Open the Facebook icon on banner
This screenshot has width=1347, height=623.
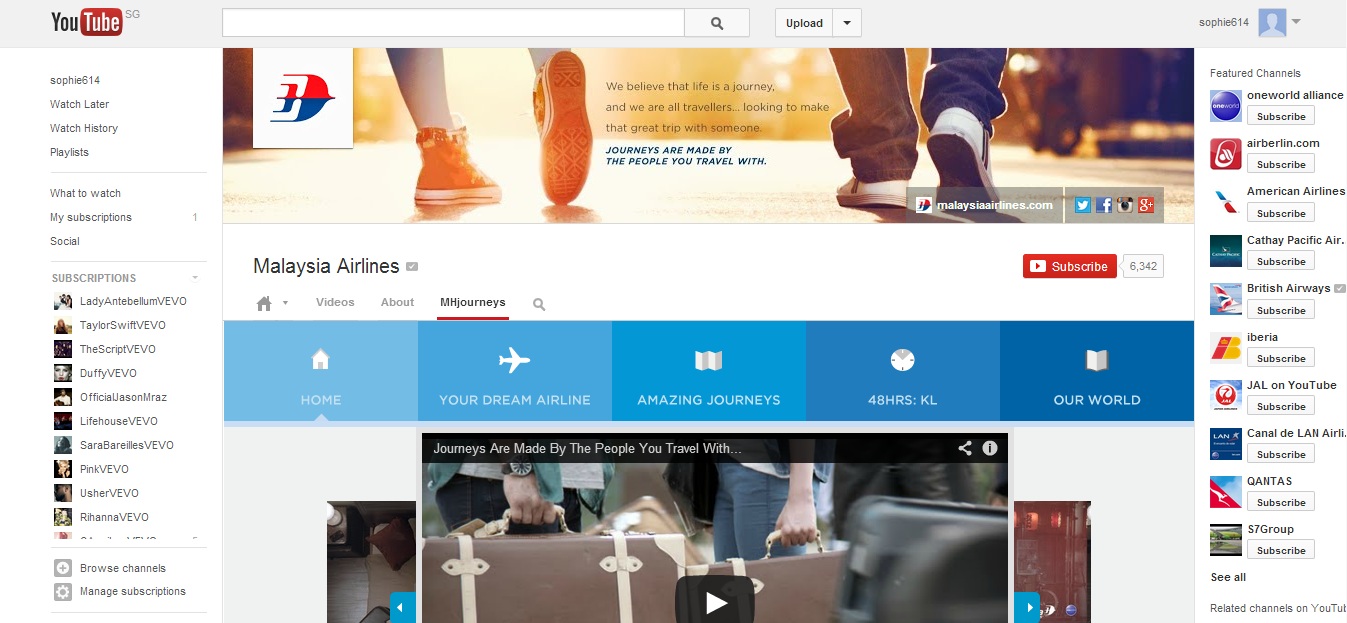1103,205
